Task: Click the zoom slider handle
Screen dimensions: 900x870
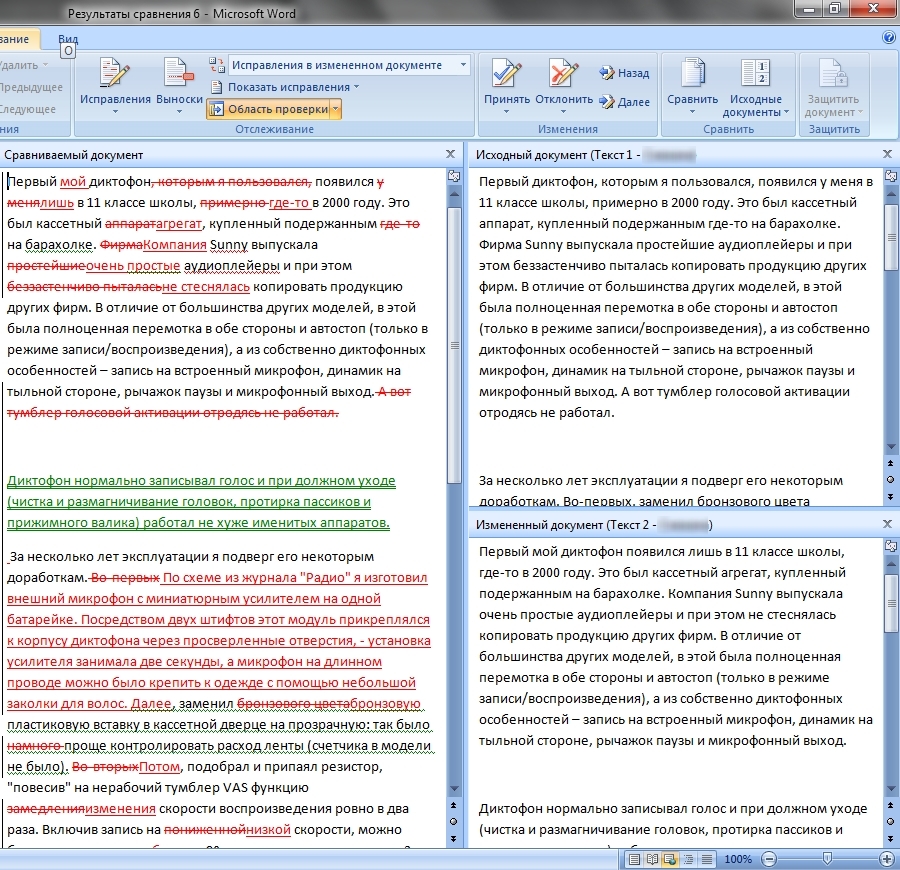Action: click(827, 859)
